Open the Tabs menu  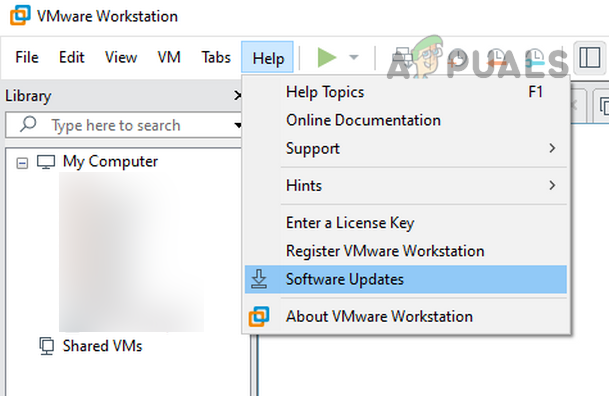216,57
